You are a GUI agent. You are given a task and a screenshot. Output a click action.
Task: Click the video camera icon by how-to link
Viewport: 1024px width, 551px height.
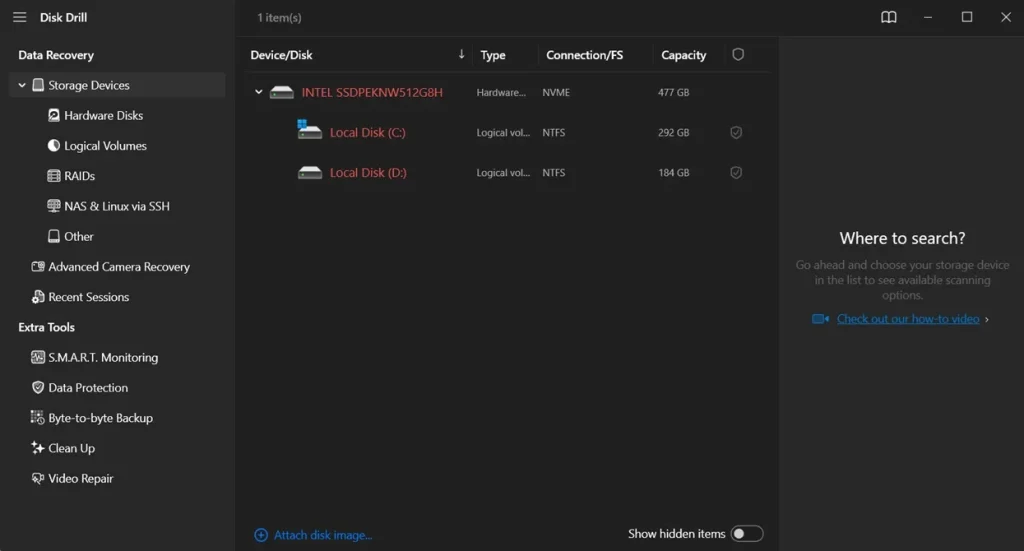pos(820,319)
